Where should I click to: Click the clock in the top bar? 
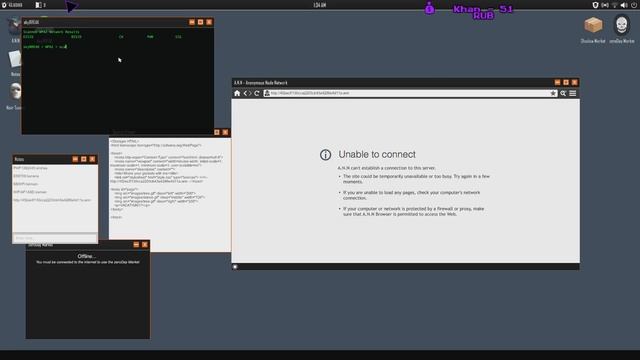(x=320, y=5)
